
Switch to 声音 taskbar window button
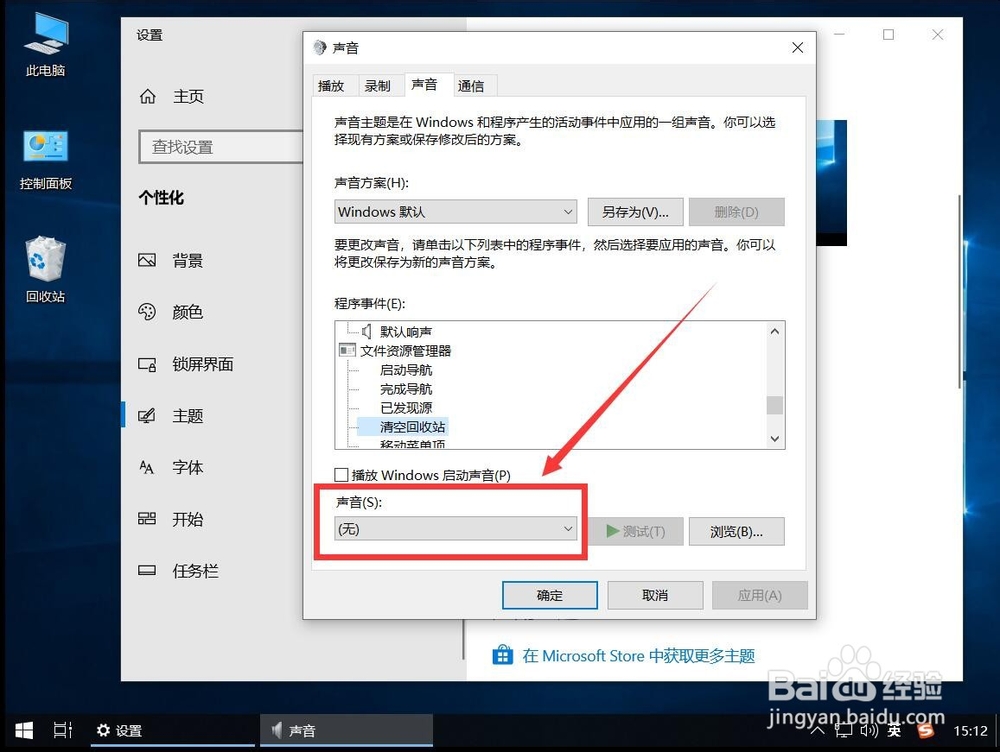[x=346, y=730]
